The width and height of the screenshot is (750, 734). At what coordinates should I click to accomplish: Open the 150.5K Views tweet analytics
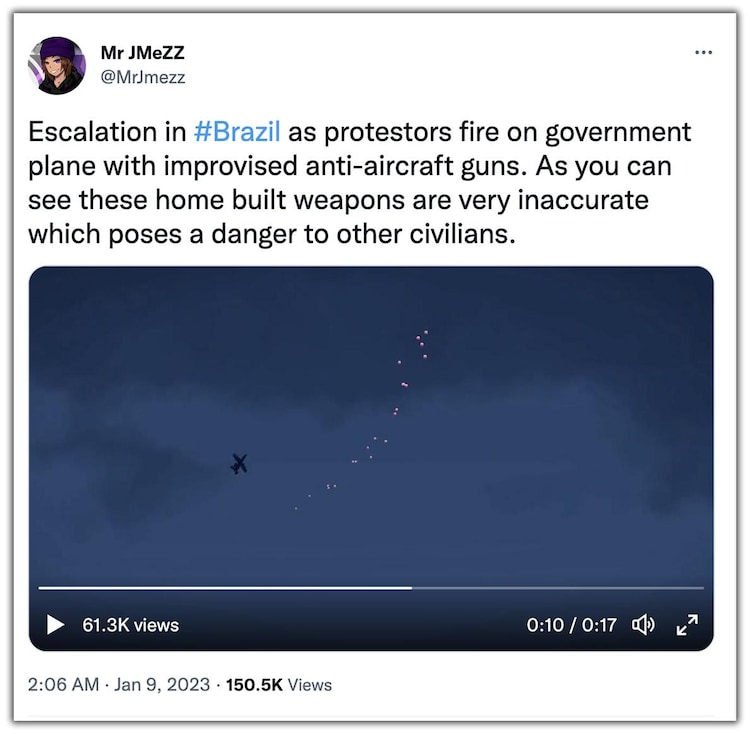click(x=278, y=685)
